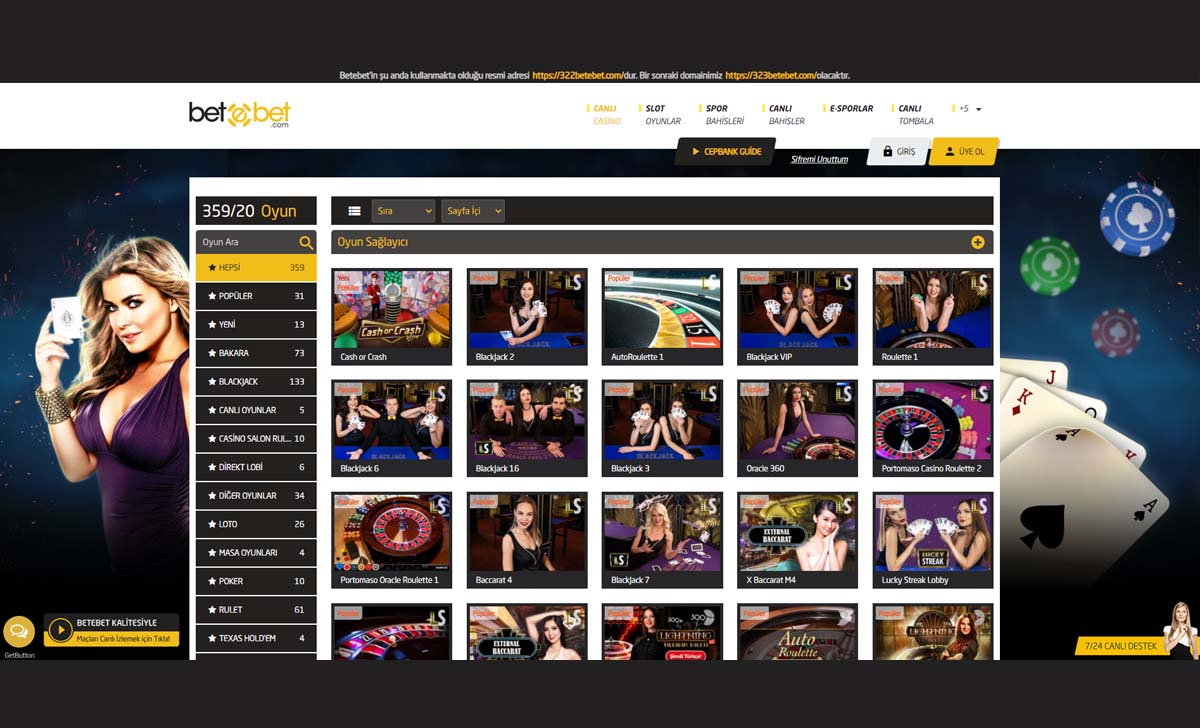Open Canlı Tombala menu item
Viewport: 1200px width, 728px height.
pos(913,114)
